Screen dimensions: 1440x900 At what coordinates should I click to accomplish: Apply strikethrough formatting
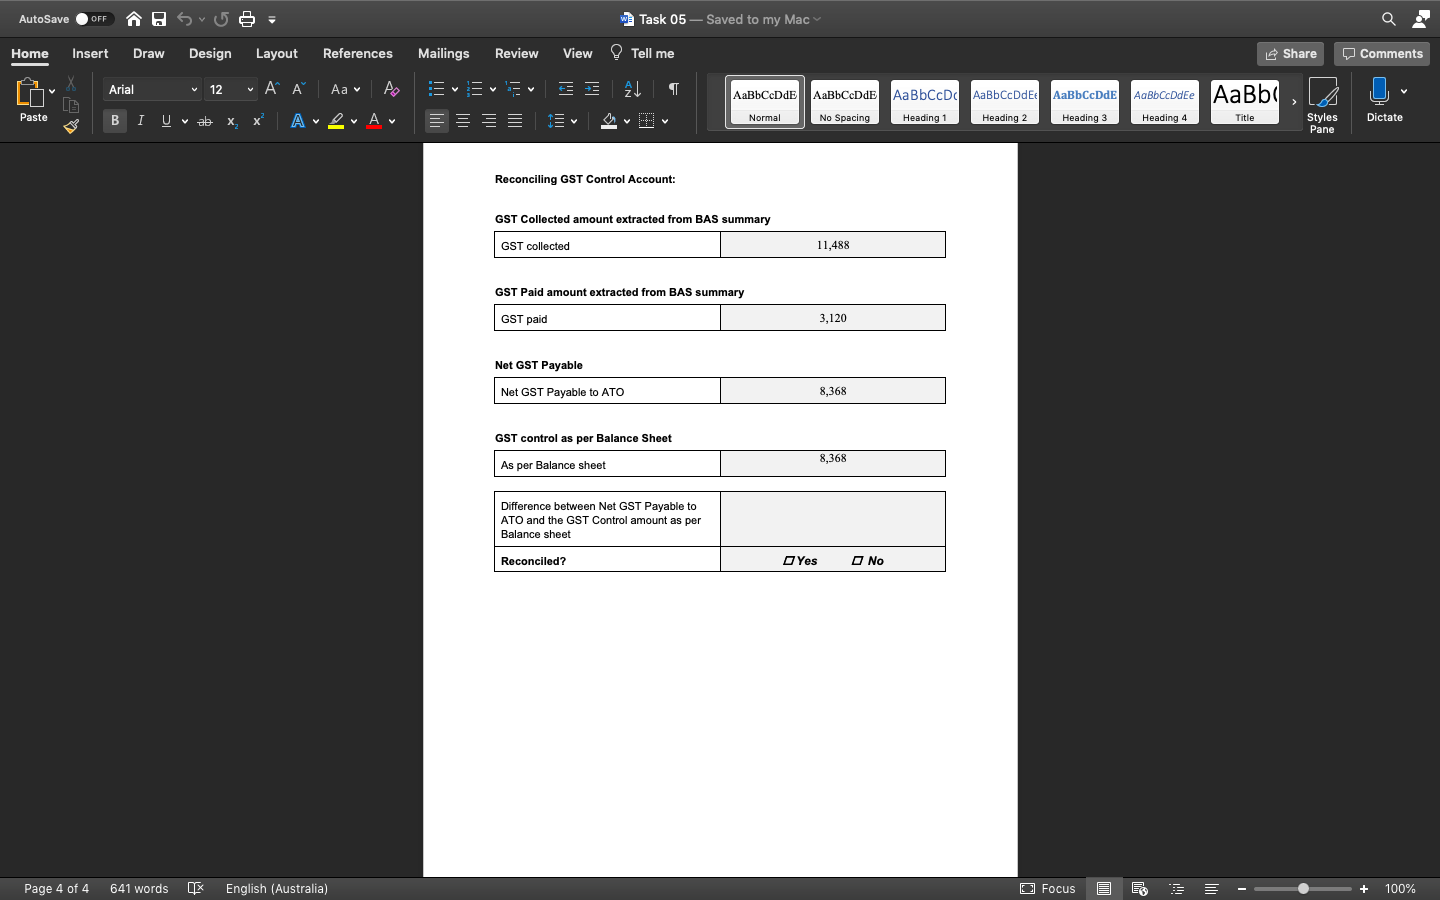coord(205,121)
